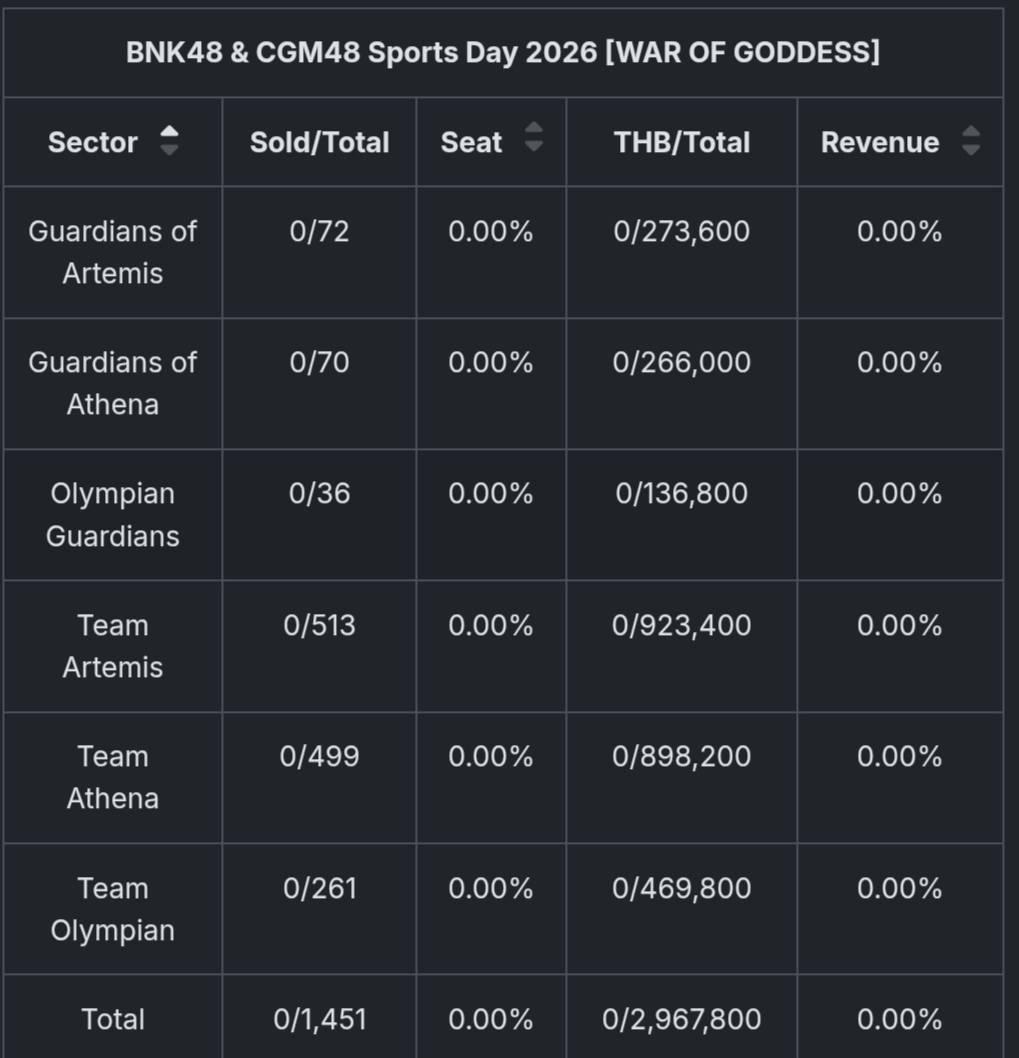This screenshot has height=1058, width=1019.
Task: Click the Total row label
Action: pyautogui.click(x=113, y=1020)
